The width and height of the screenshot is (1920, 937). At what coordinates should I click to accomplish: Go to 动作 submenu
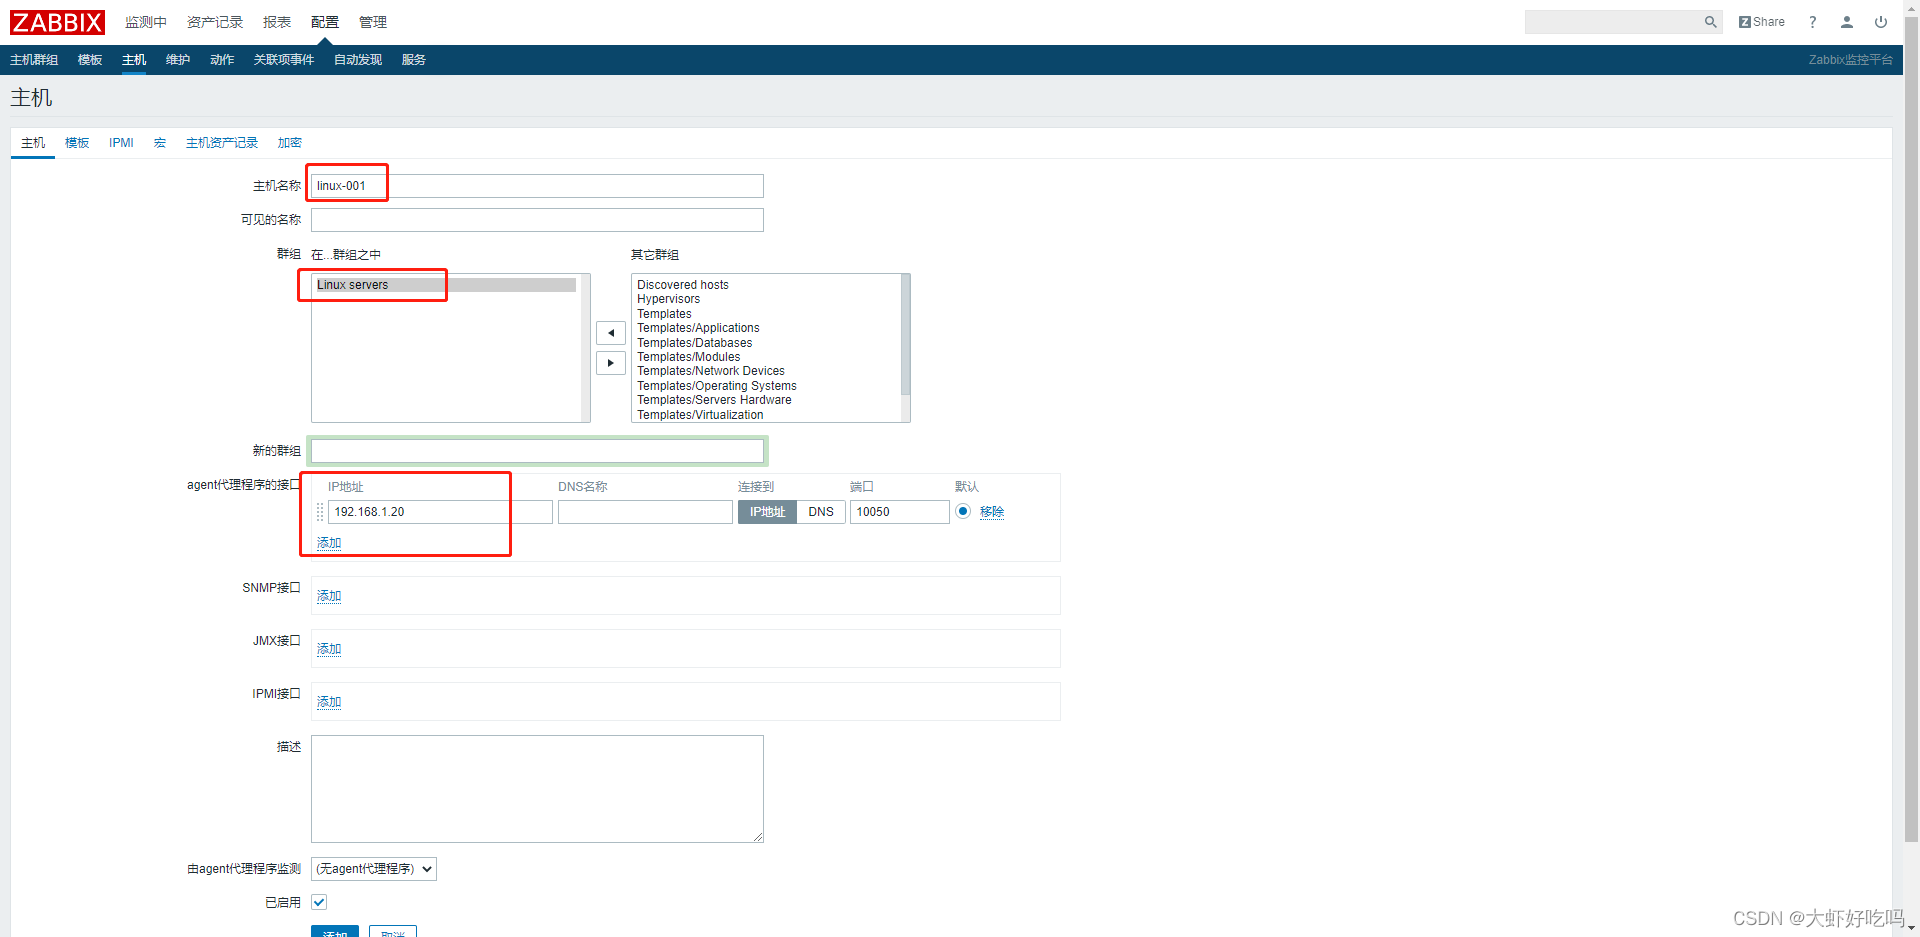pos(222,60)
